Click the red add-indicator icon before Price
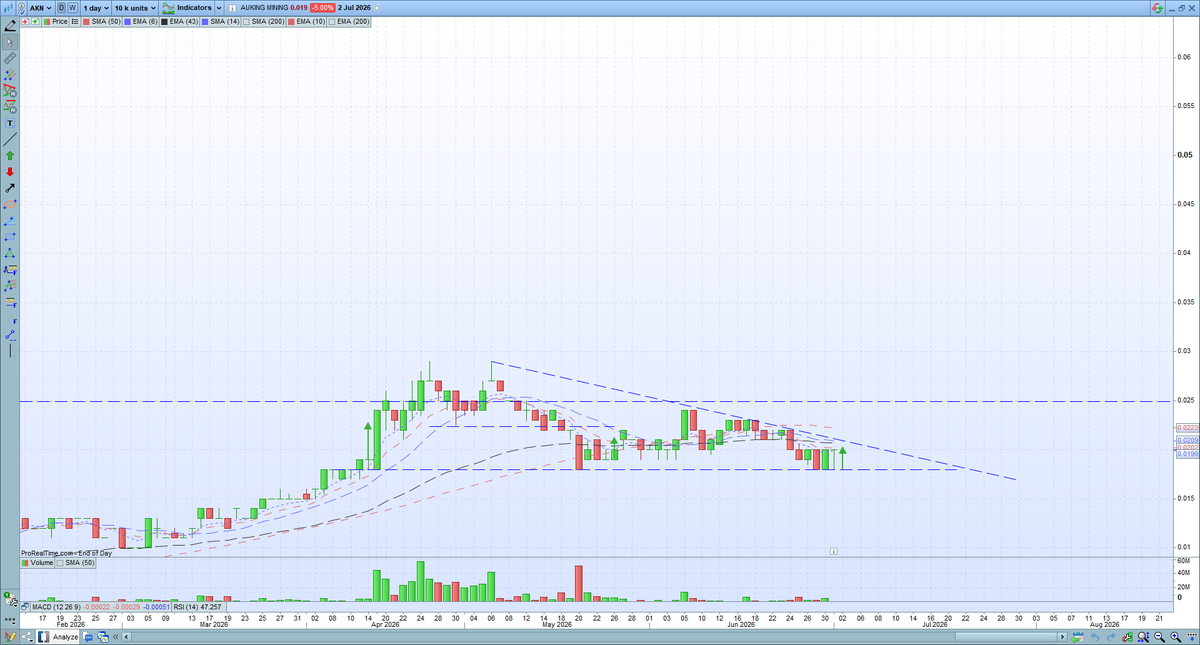The width and height of the screenshot is (1200, 645). click(25, 21)
